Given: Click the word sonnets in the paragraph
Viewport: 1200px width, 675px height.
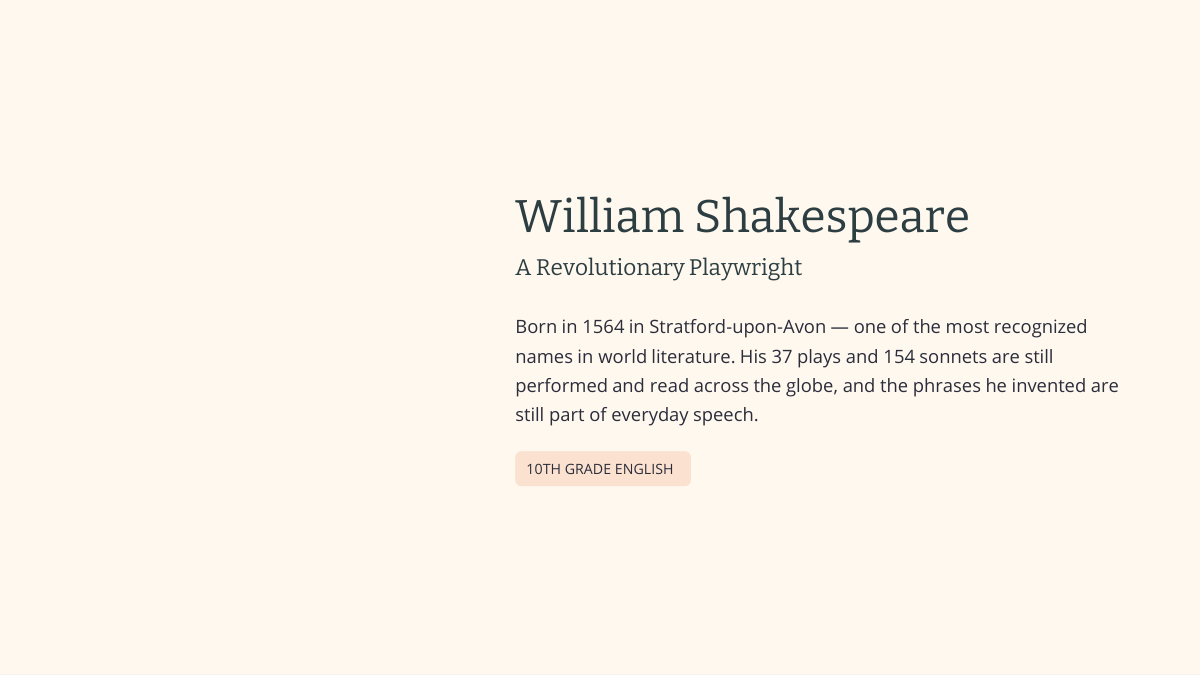Looking at the screenshot, I should click(953, 356).
